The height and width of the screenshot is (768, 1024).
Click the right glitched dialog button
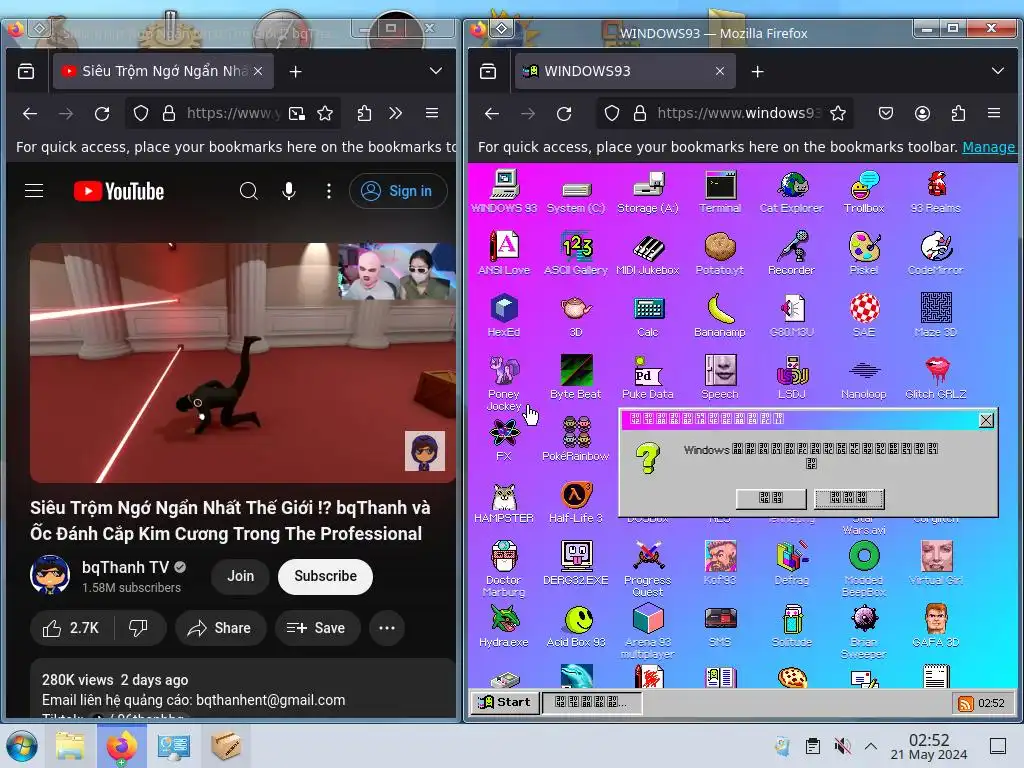coord(849,498)
